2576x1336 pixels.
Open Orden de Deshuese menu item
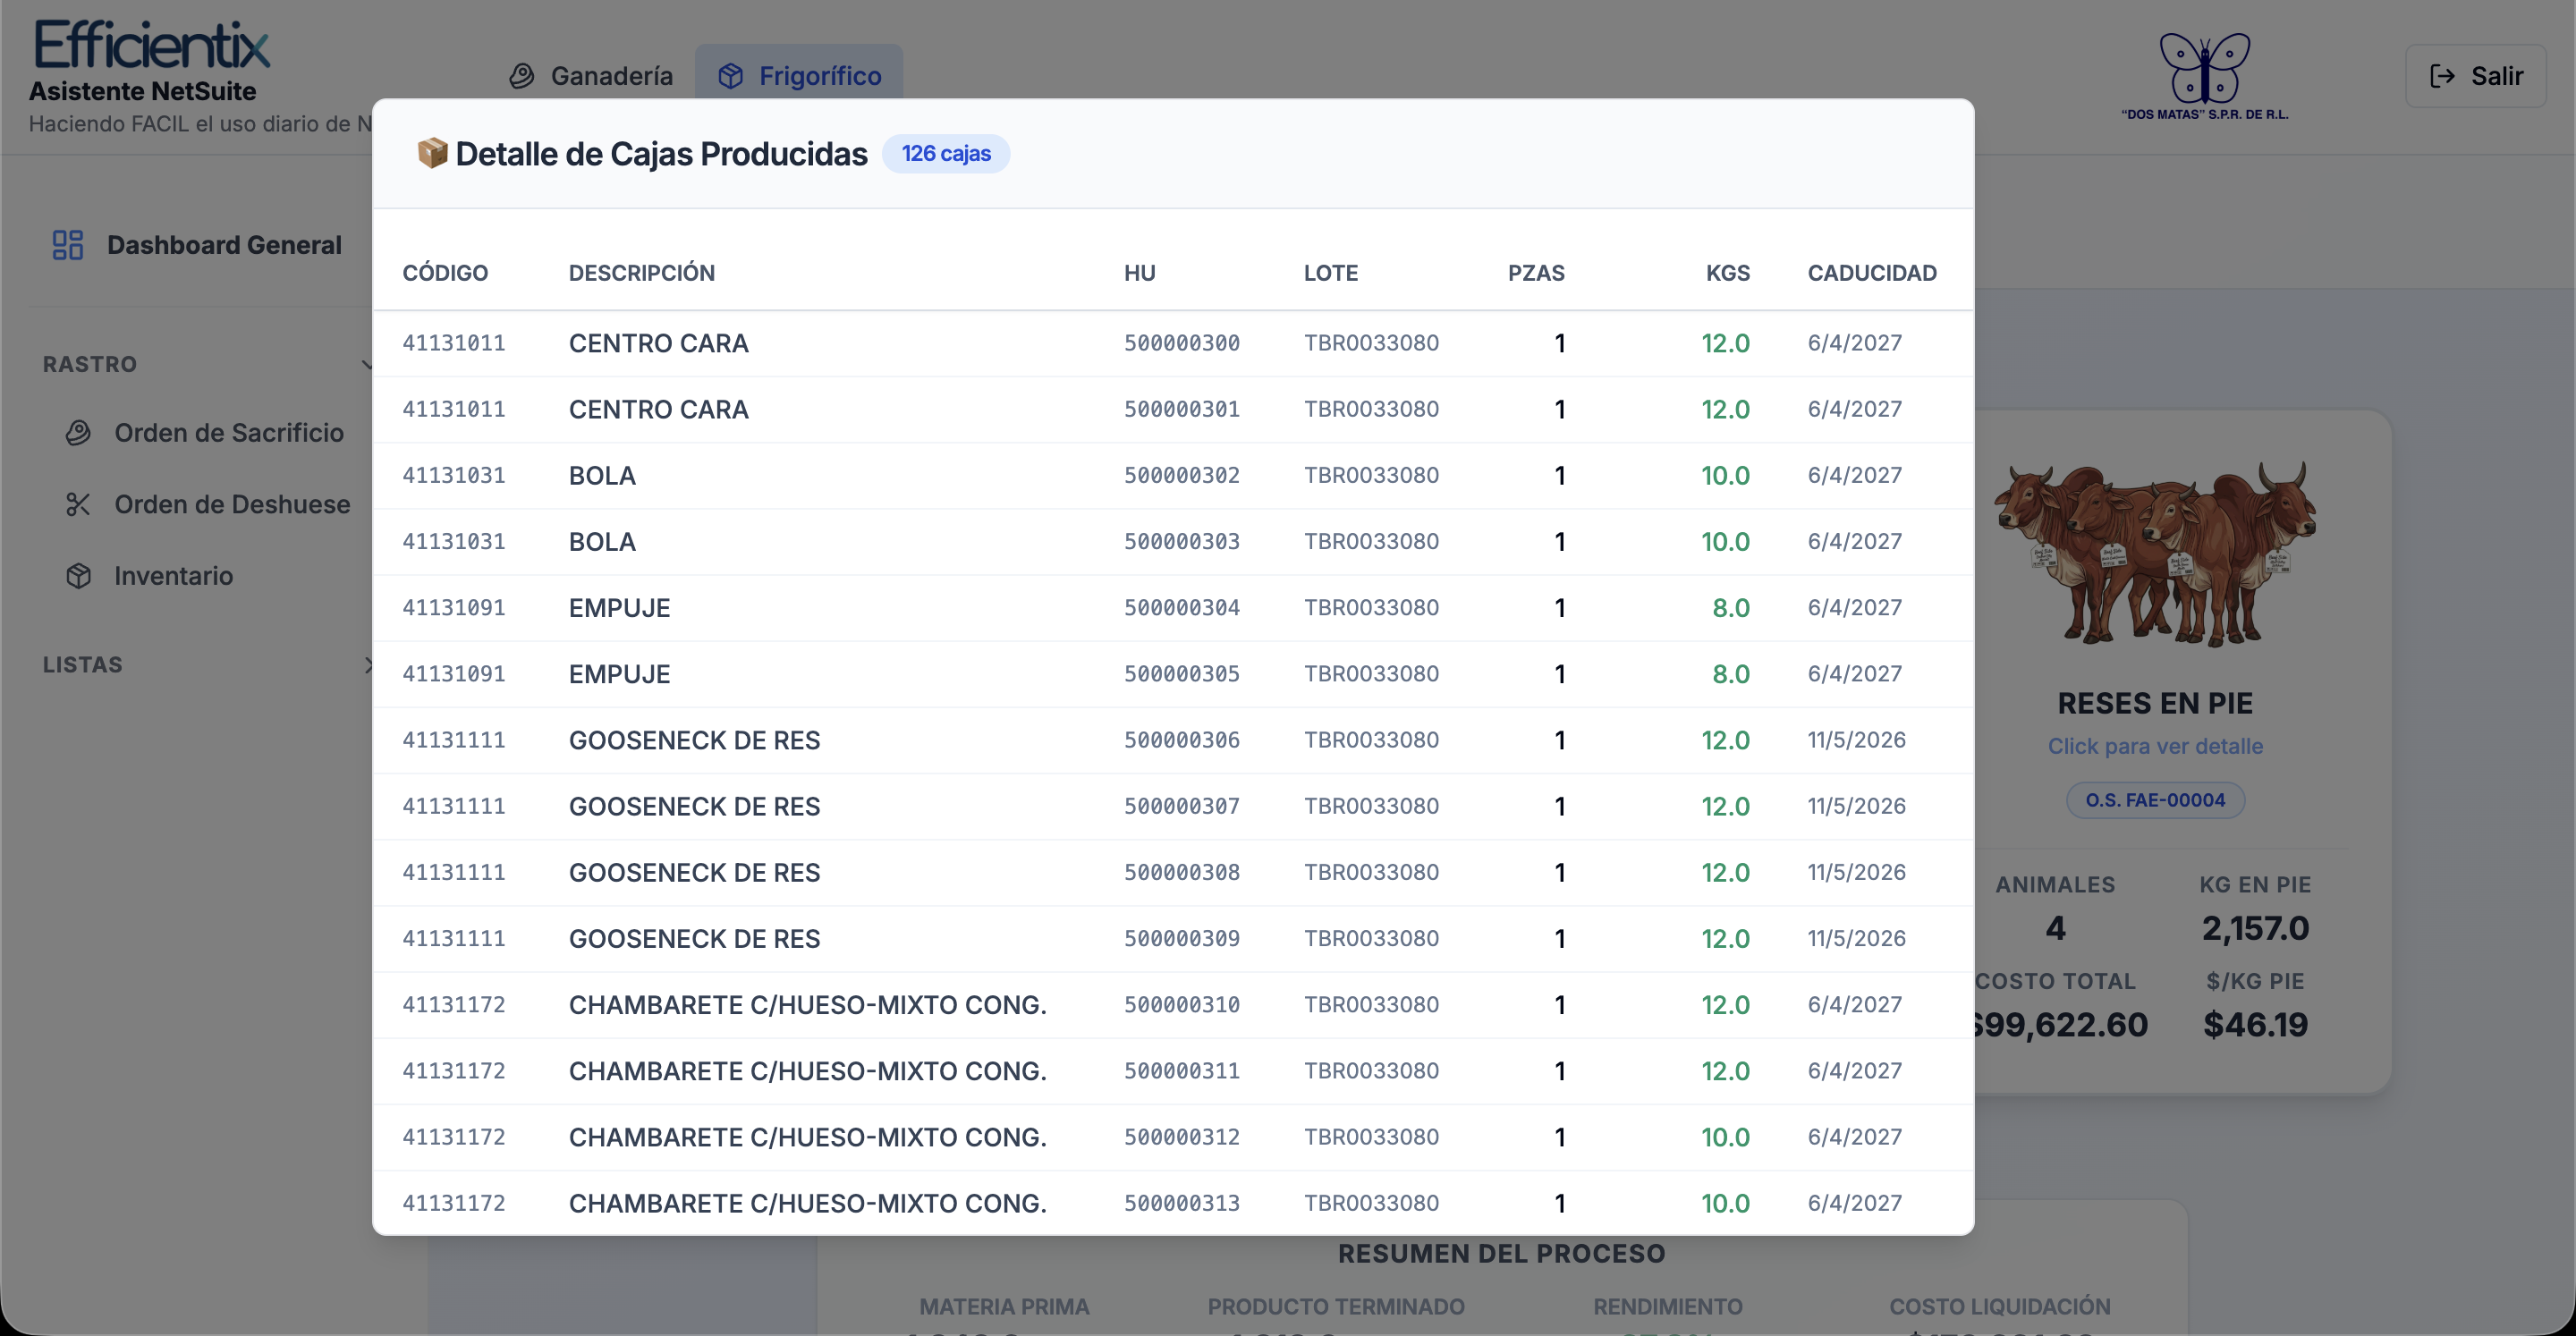coord(208,505)
